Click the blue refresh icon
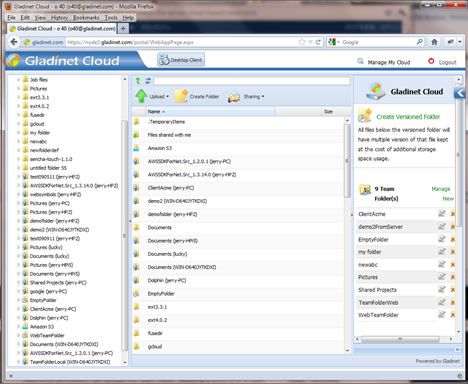This screenshot has height=384, width=468. [148, 81]
